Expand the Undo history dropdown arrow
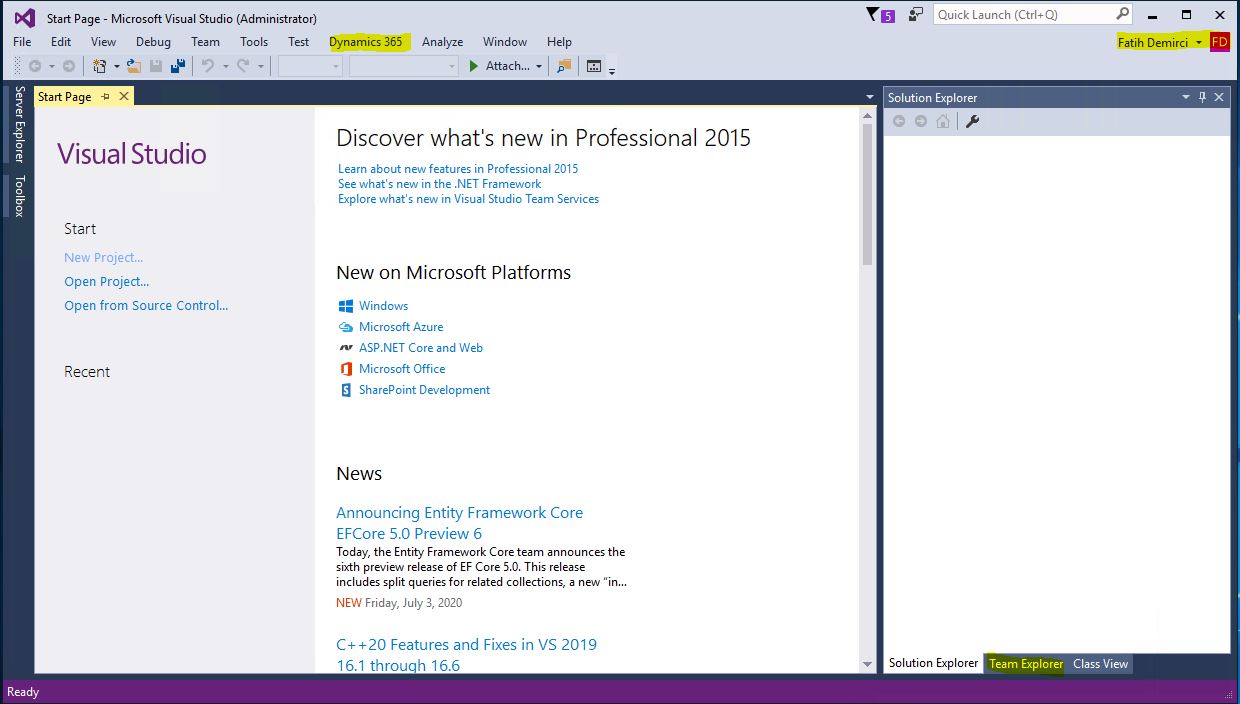The height and width of the screenshot is (704, 1240). [x=225, y=67]
